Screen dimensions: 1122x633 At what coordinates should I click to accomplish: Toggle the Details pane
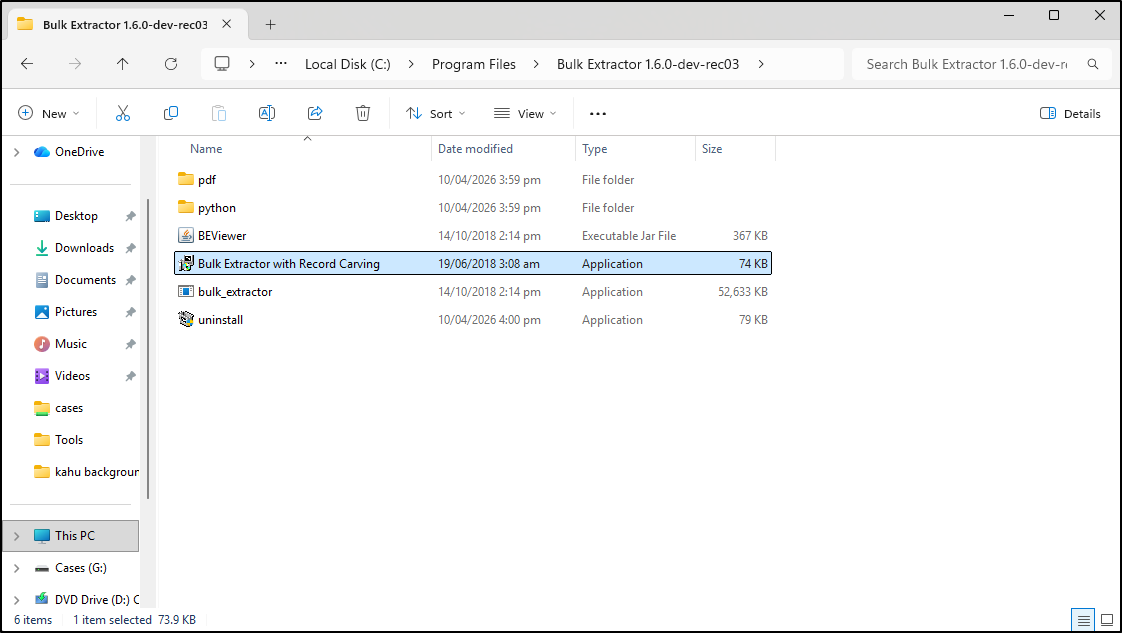point(1070,113)
